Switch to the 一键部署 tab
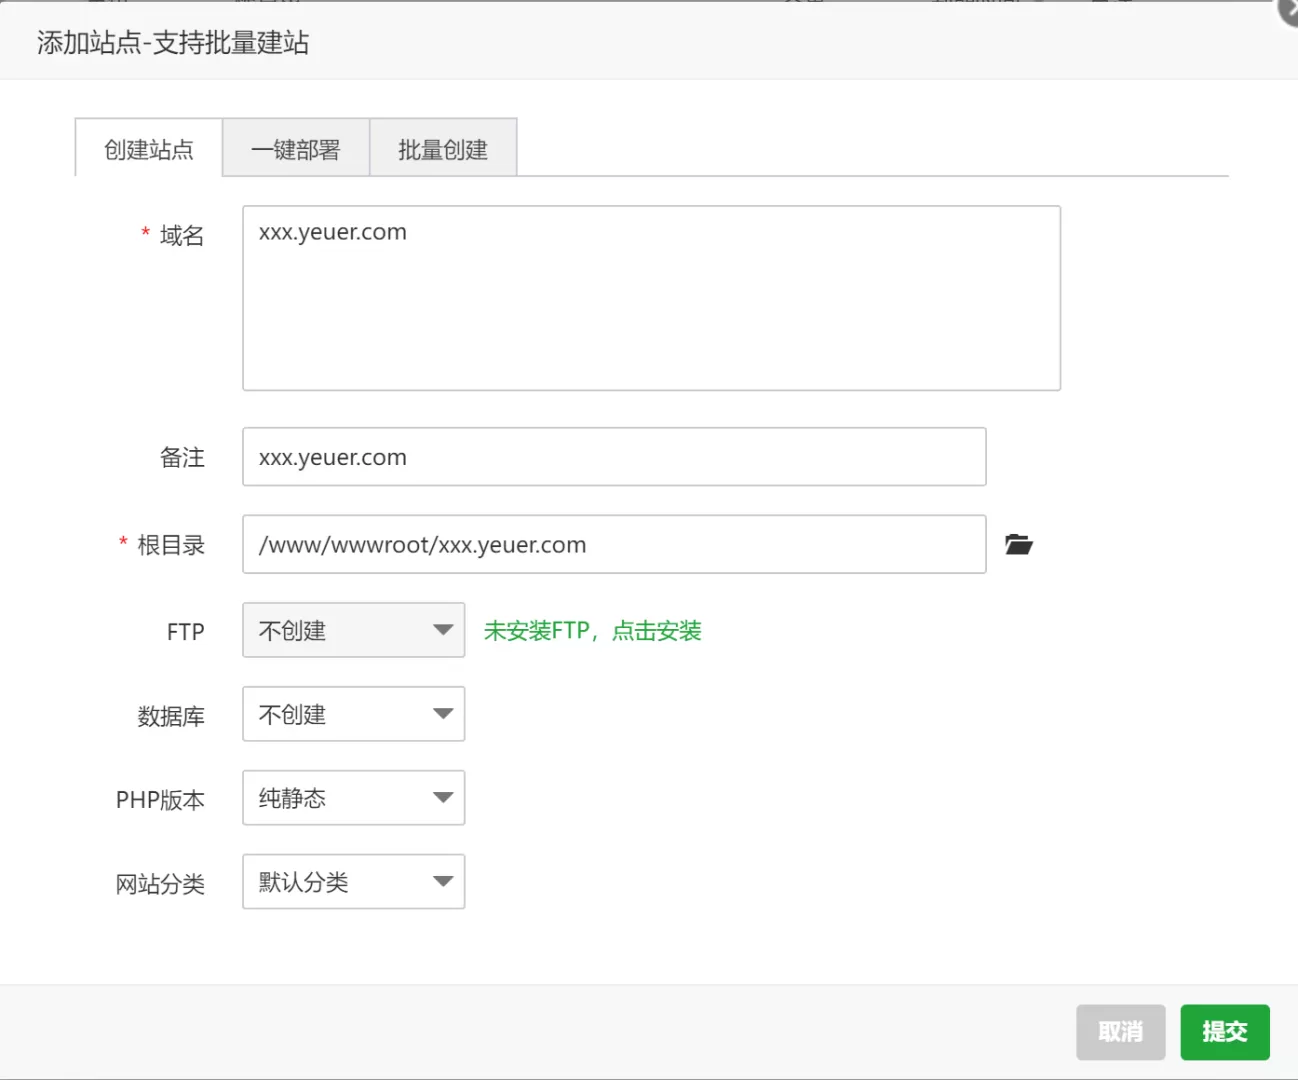 pos(296,148)
